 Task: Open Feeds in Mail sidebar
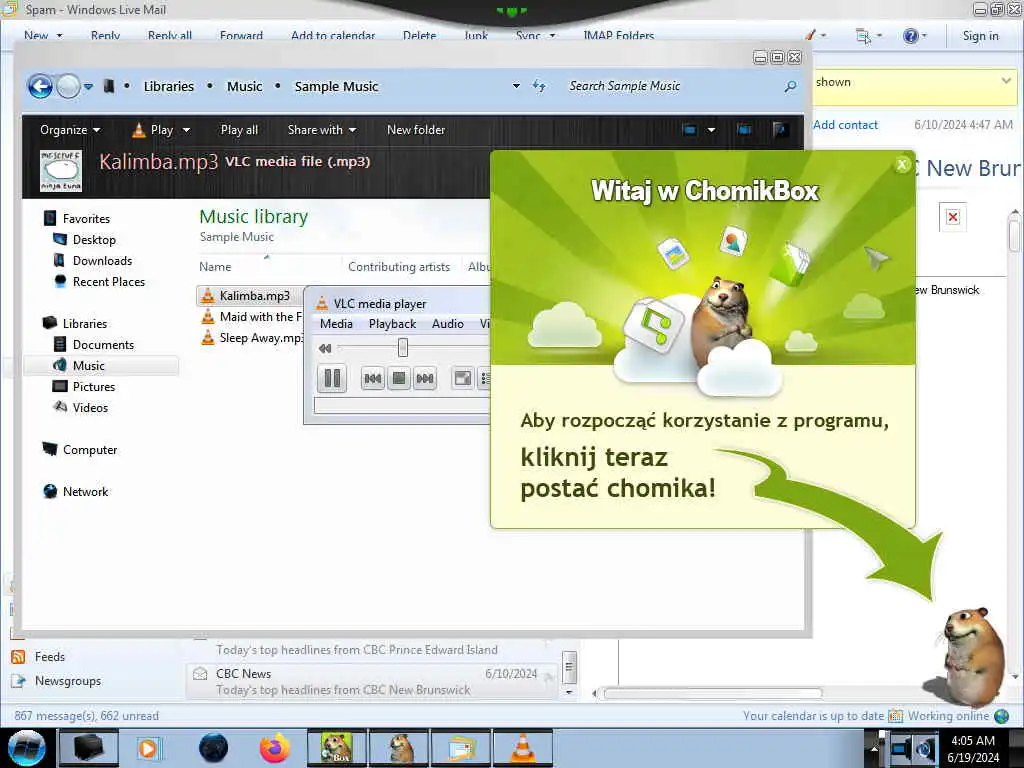click(x=38, y=656)
